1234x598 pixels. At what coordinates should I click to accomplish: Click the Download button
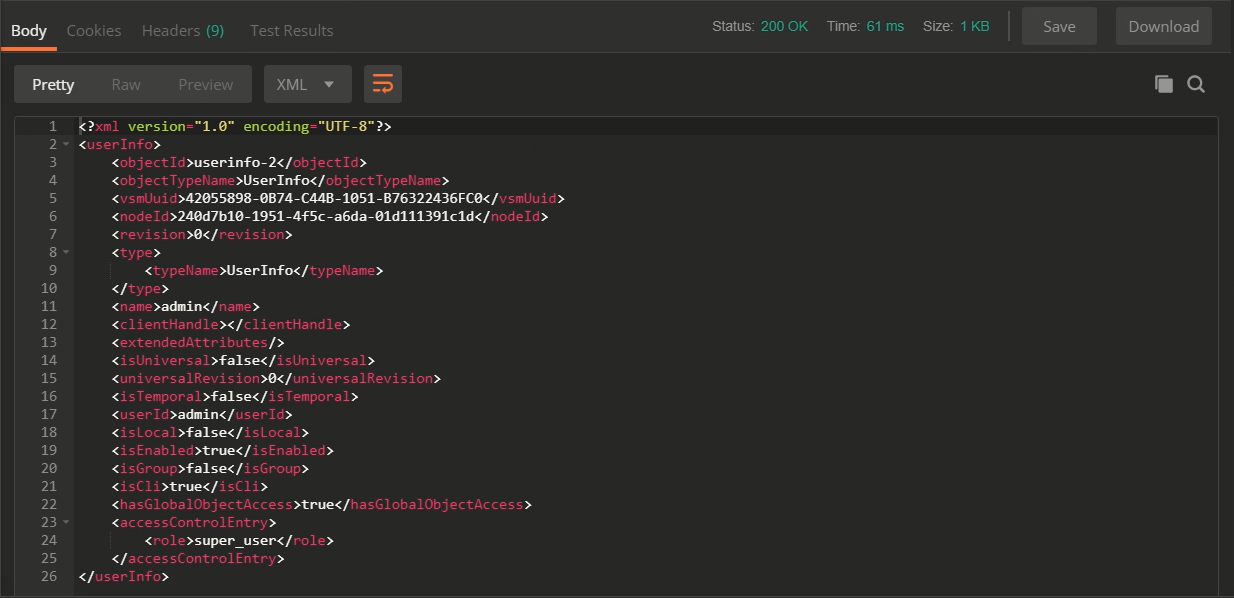(1163, 27)
